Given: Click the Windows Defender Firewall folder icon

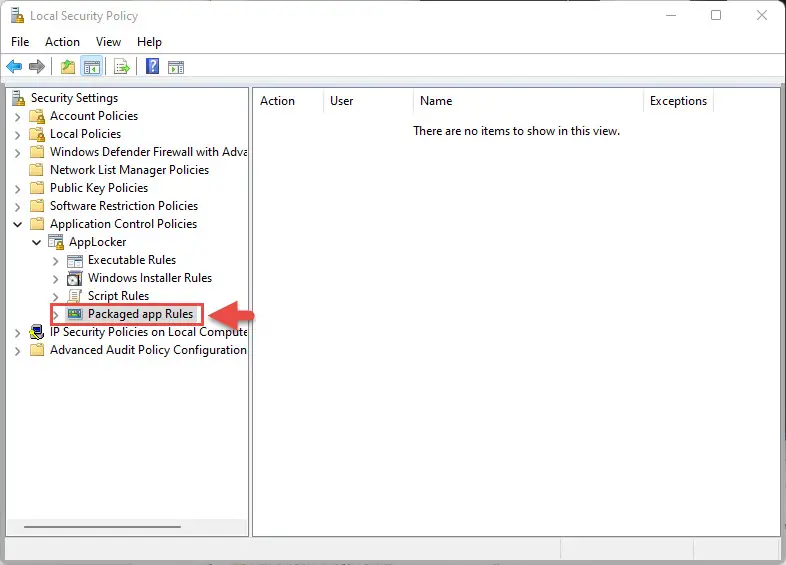Looking at the screenshot, I should coord(37,152).
